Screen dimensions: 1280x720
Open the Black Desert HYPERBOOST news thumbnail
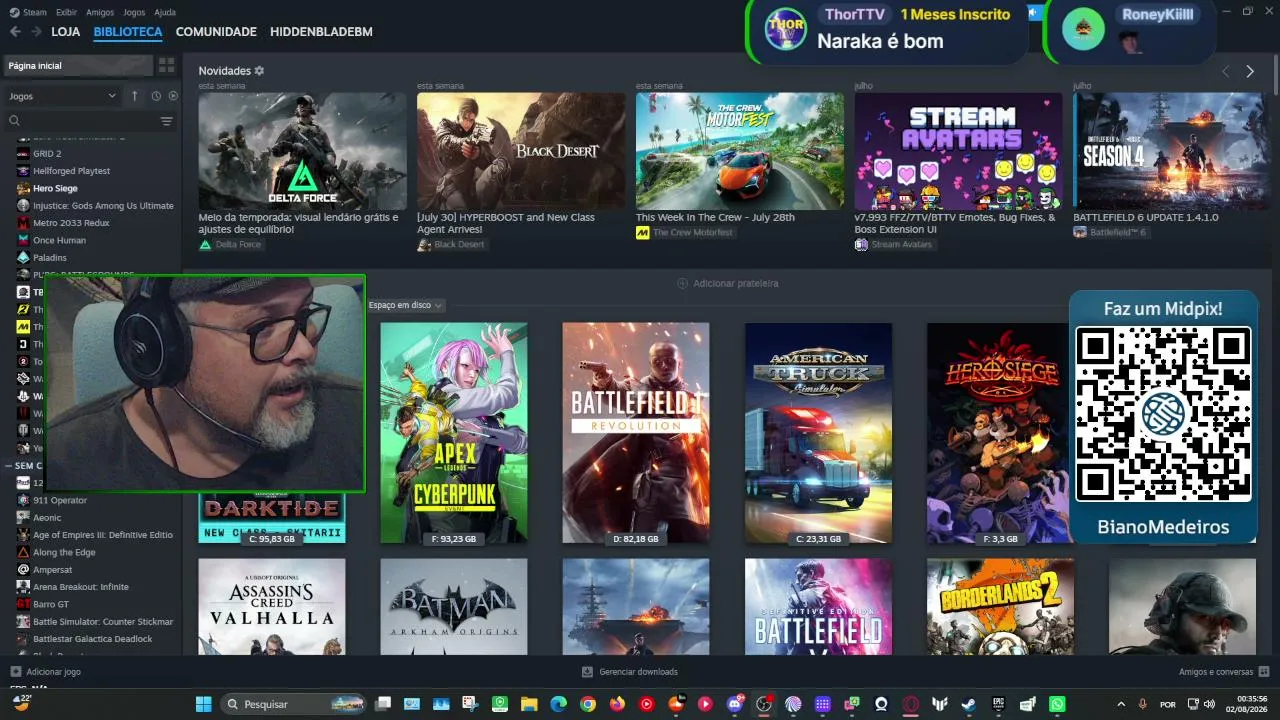pos(521,151)
